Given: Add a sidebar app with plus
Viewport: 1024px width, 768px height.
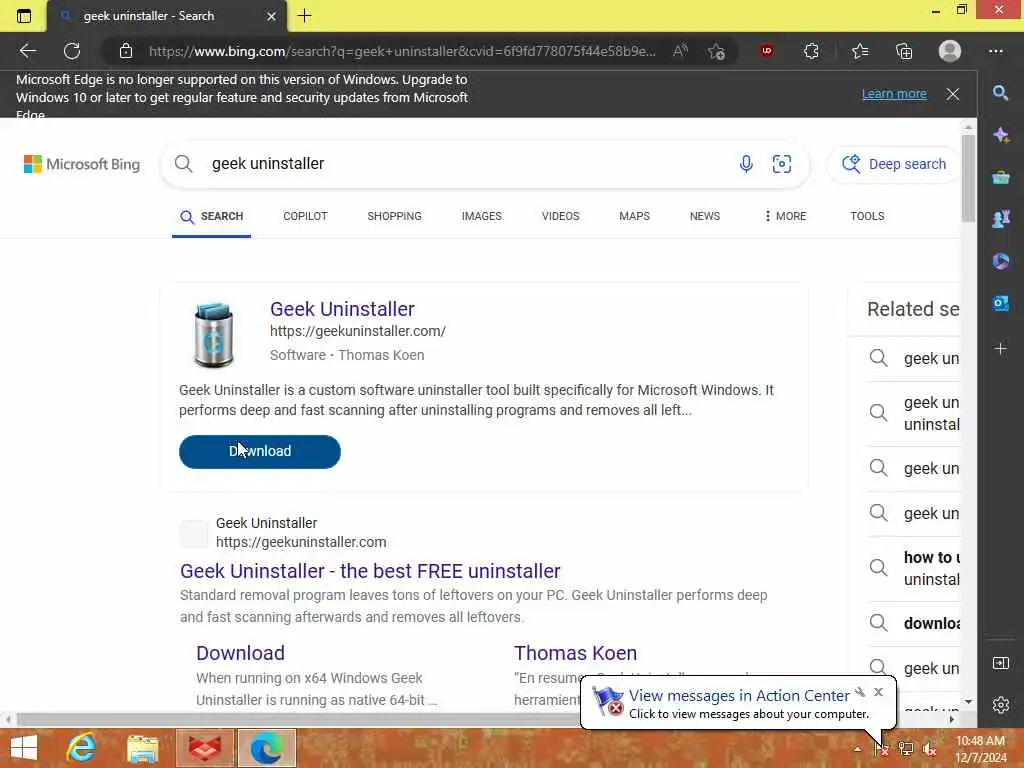Looking at the screenshot, I should coord(1000,349).
